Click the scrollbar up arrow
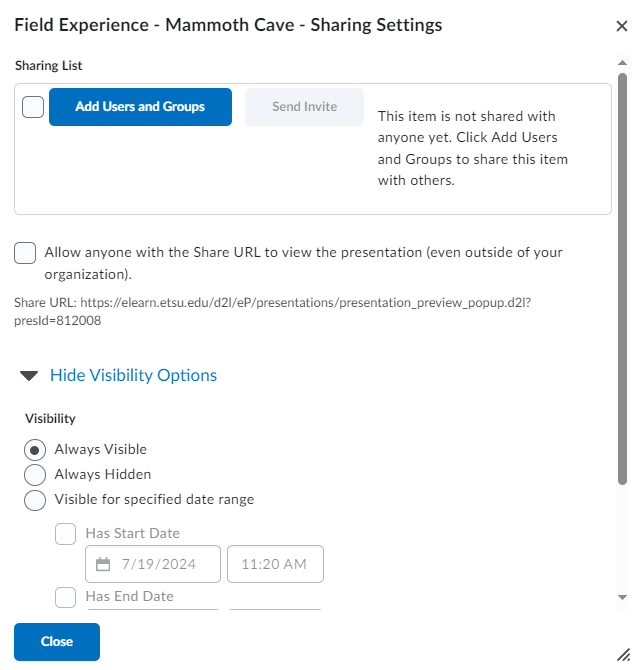Screen dimensions: 641x670 (622, 63)
